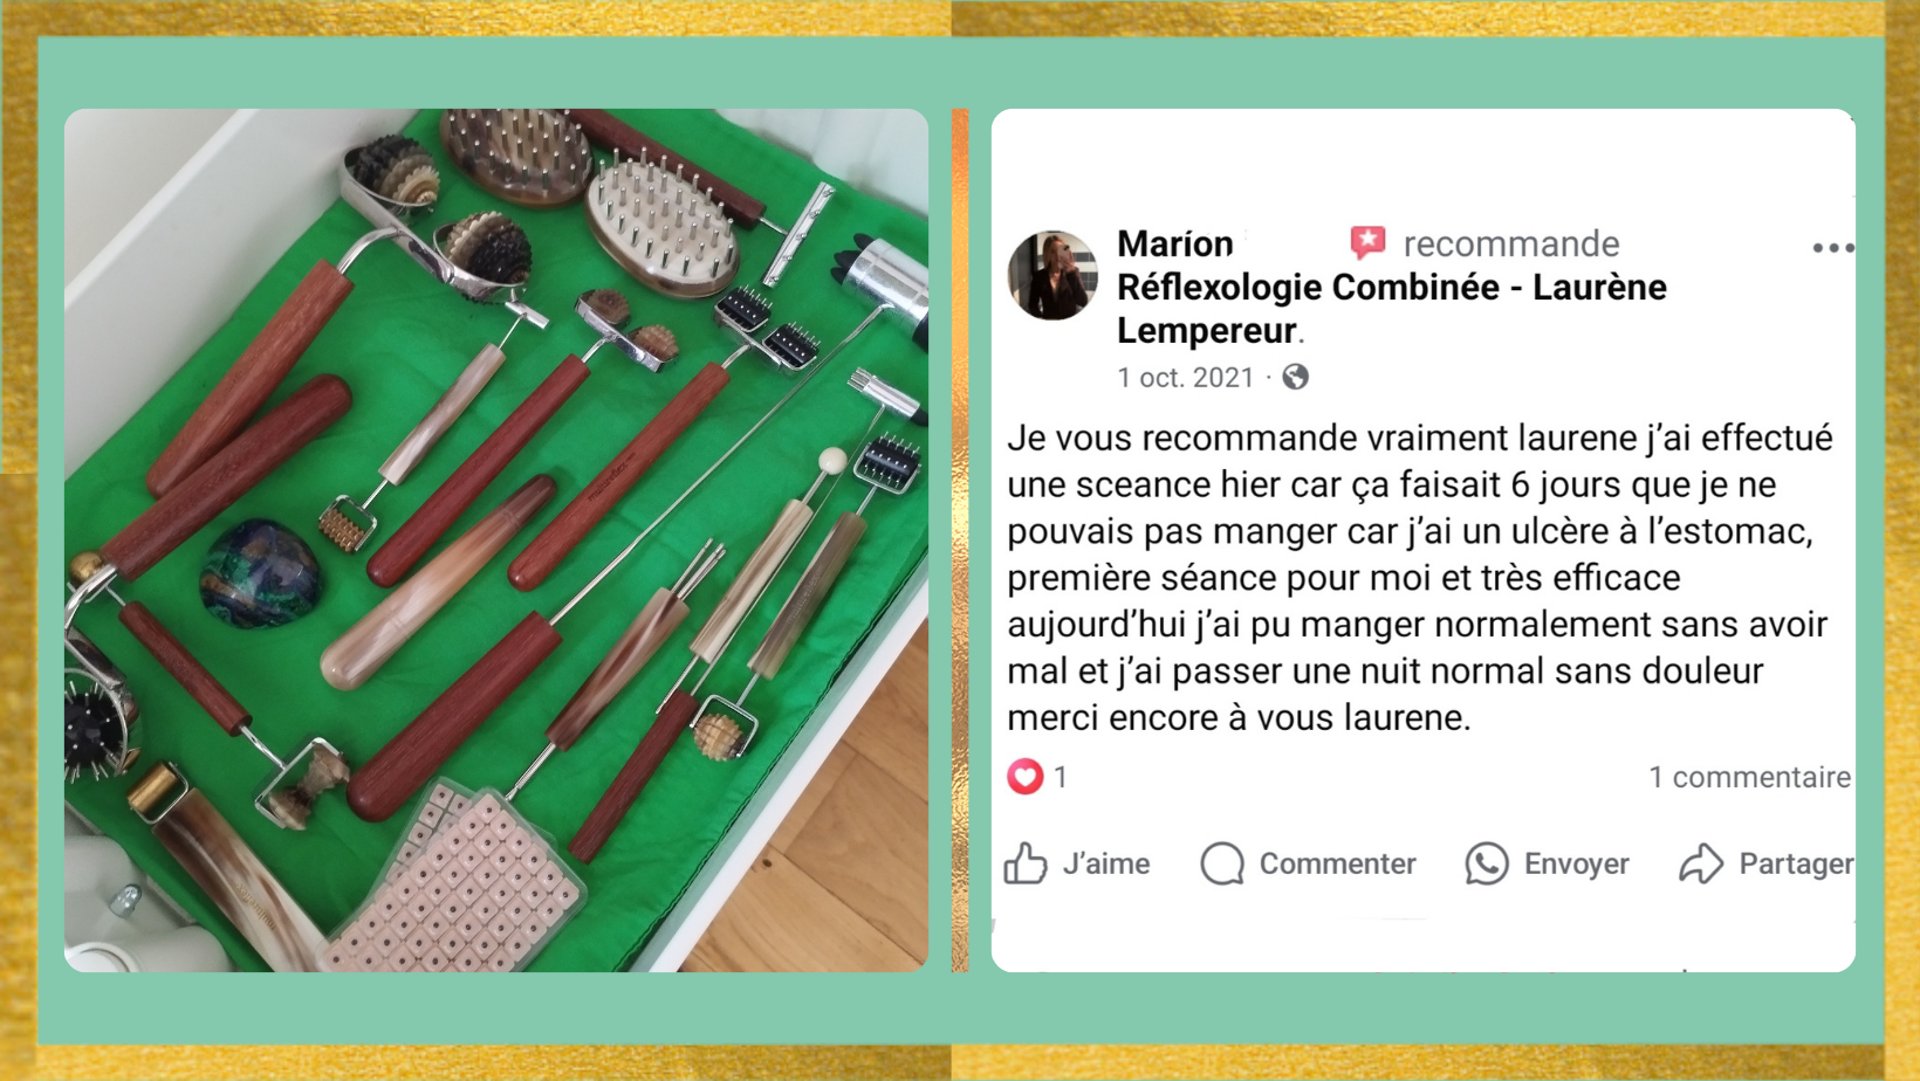Click the thumbs-up J'aime icon
The width and height of the screenshot is (1920, 1081).
(1025, 863)
